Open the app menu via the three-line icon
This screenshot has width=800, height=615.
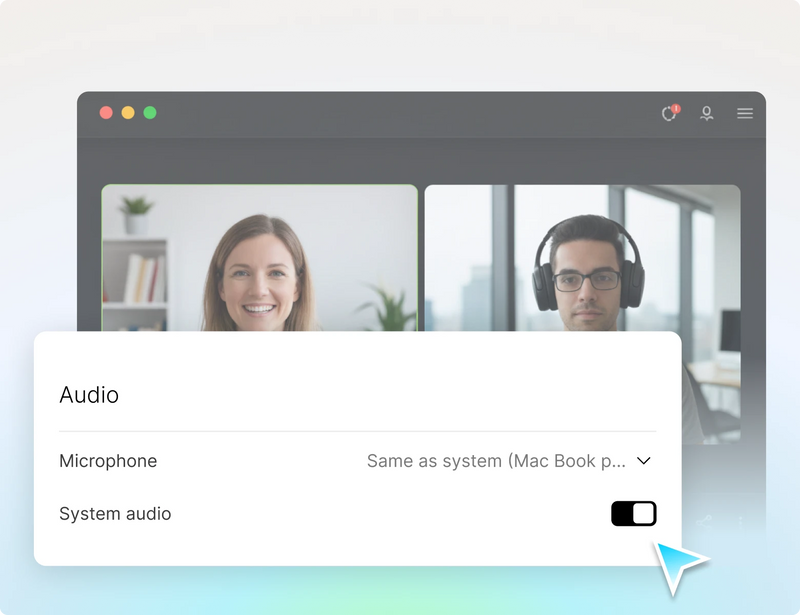(745, 113)
